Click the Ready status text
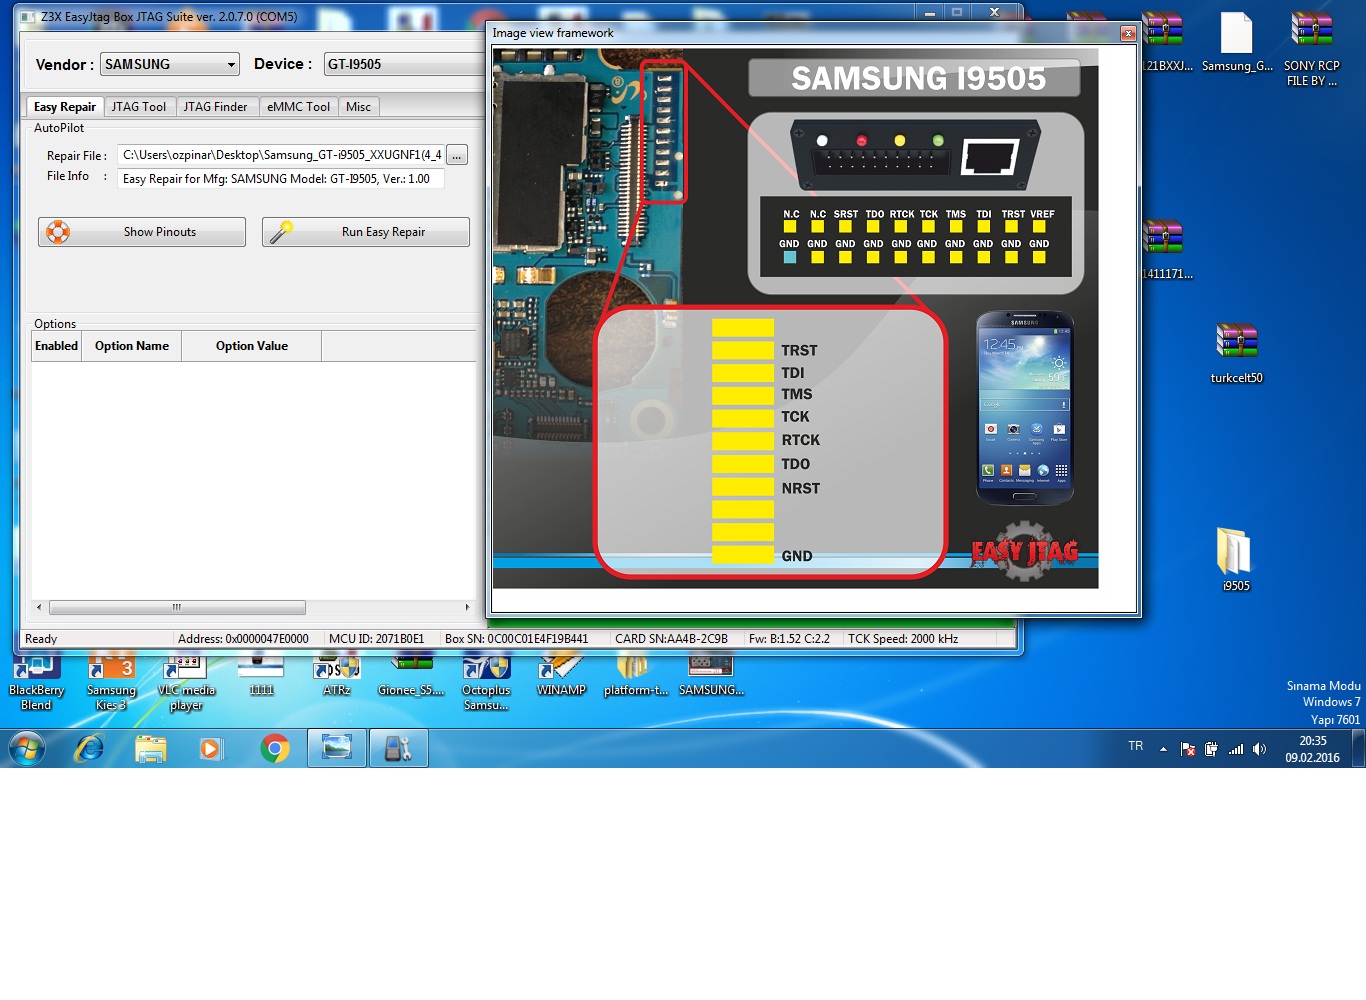Viewport: 1366px width, 1000px height. click(41, 639)
